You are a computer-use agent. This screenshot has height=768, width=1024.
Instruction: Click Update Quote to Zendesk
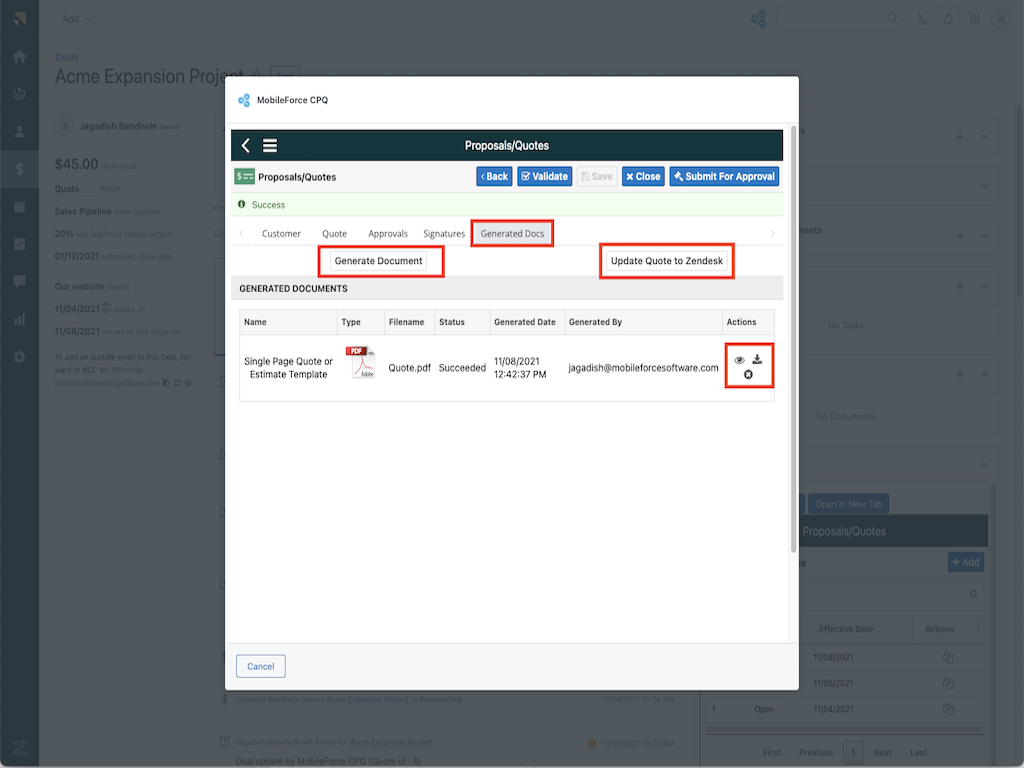point(667,261)
